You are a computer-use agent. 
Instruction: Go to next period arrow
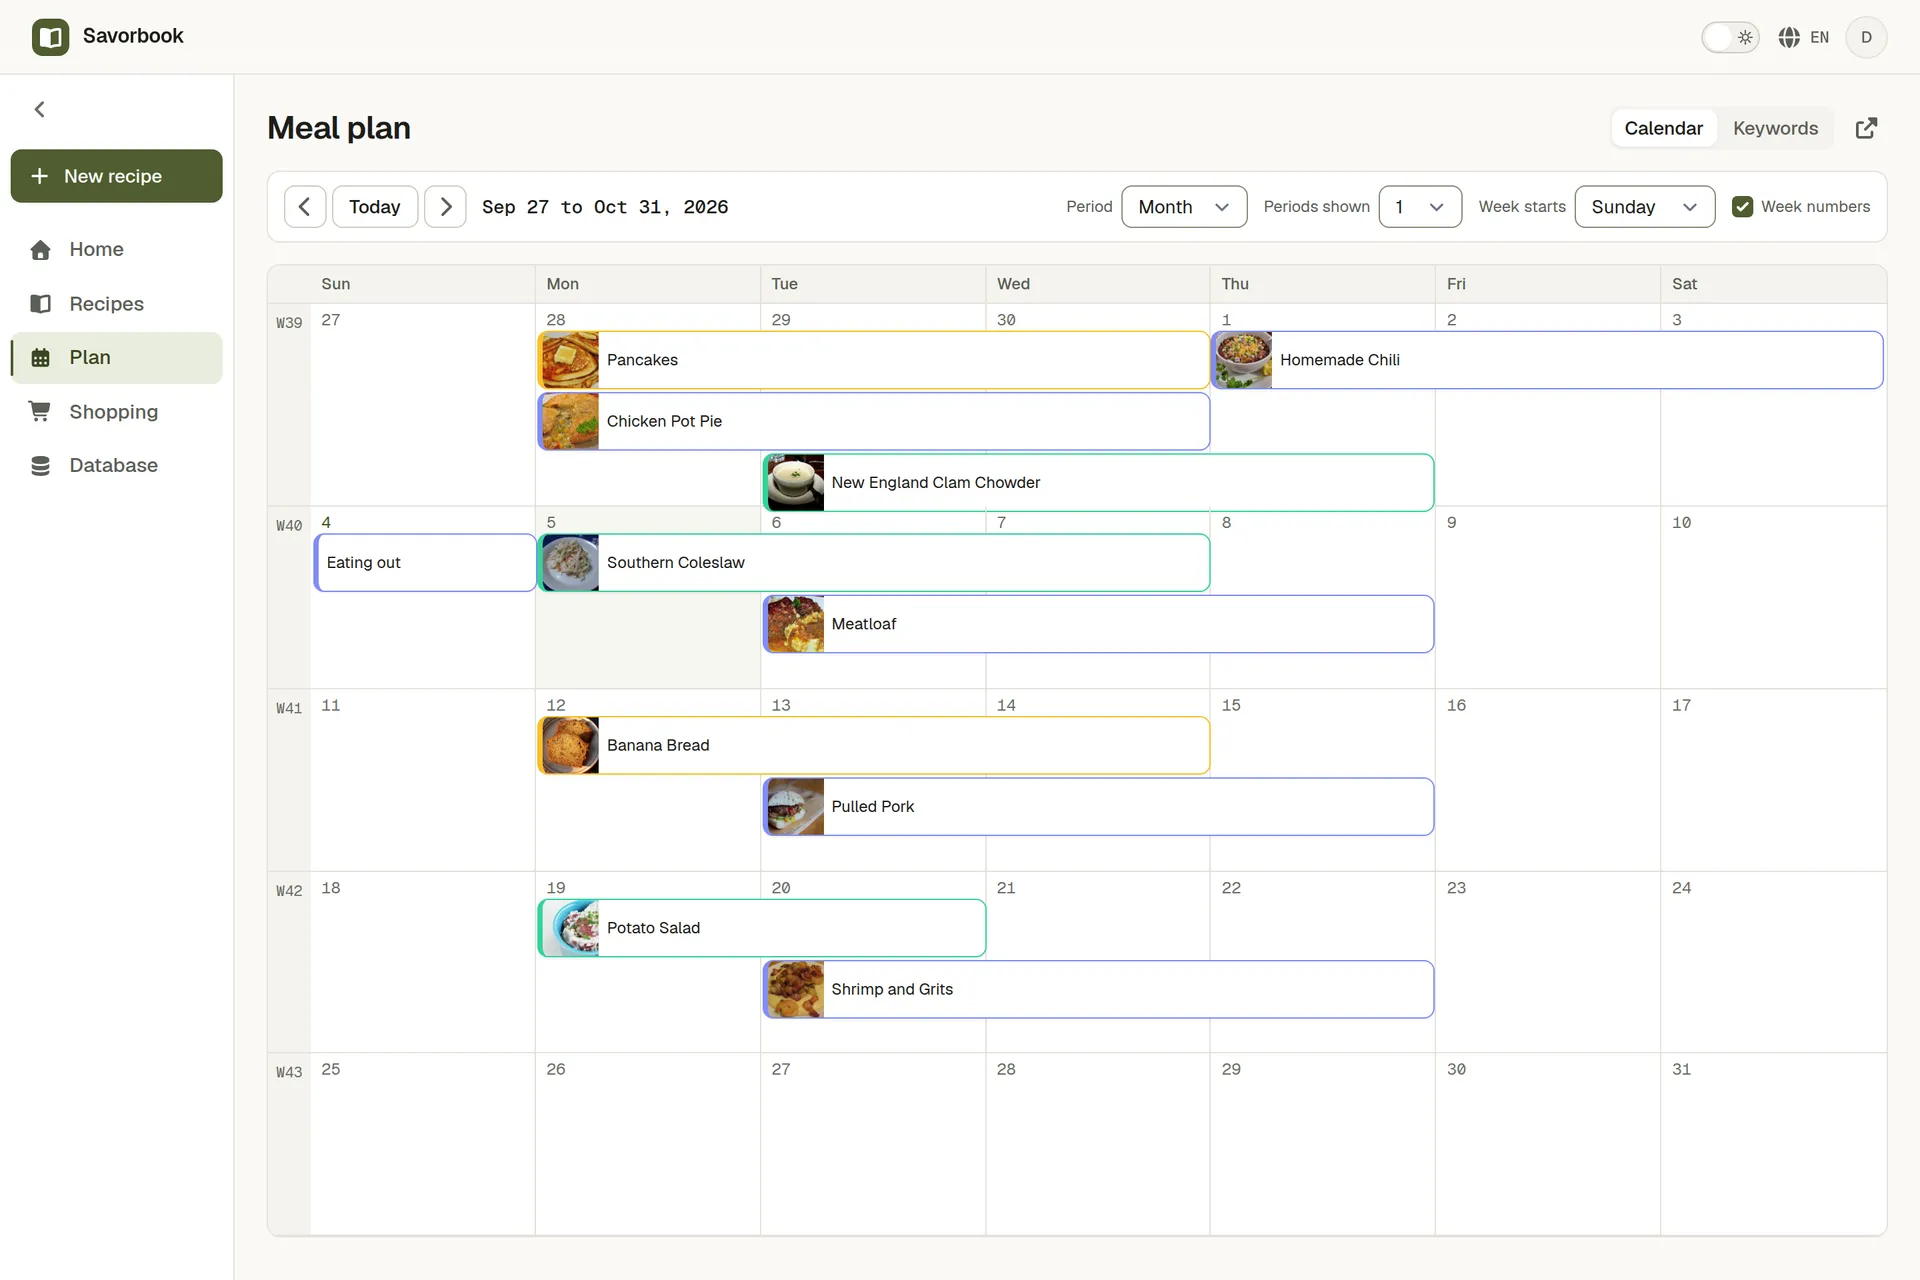(445, 206)
